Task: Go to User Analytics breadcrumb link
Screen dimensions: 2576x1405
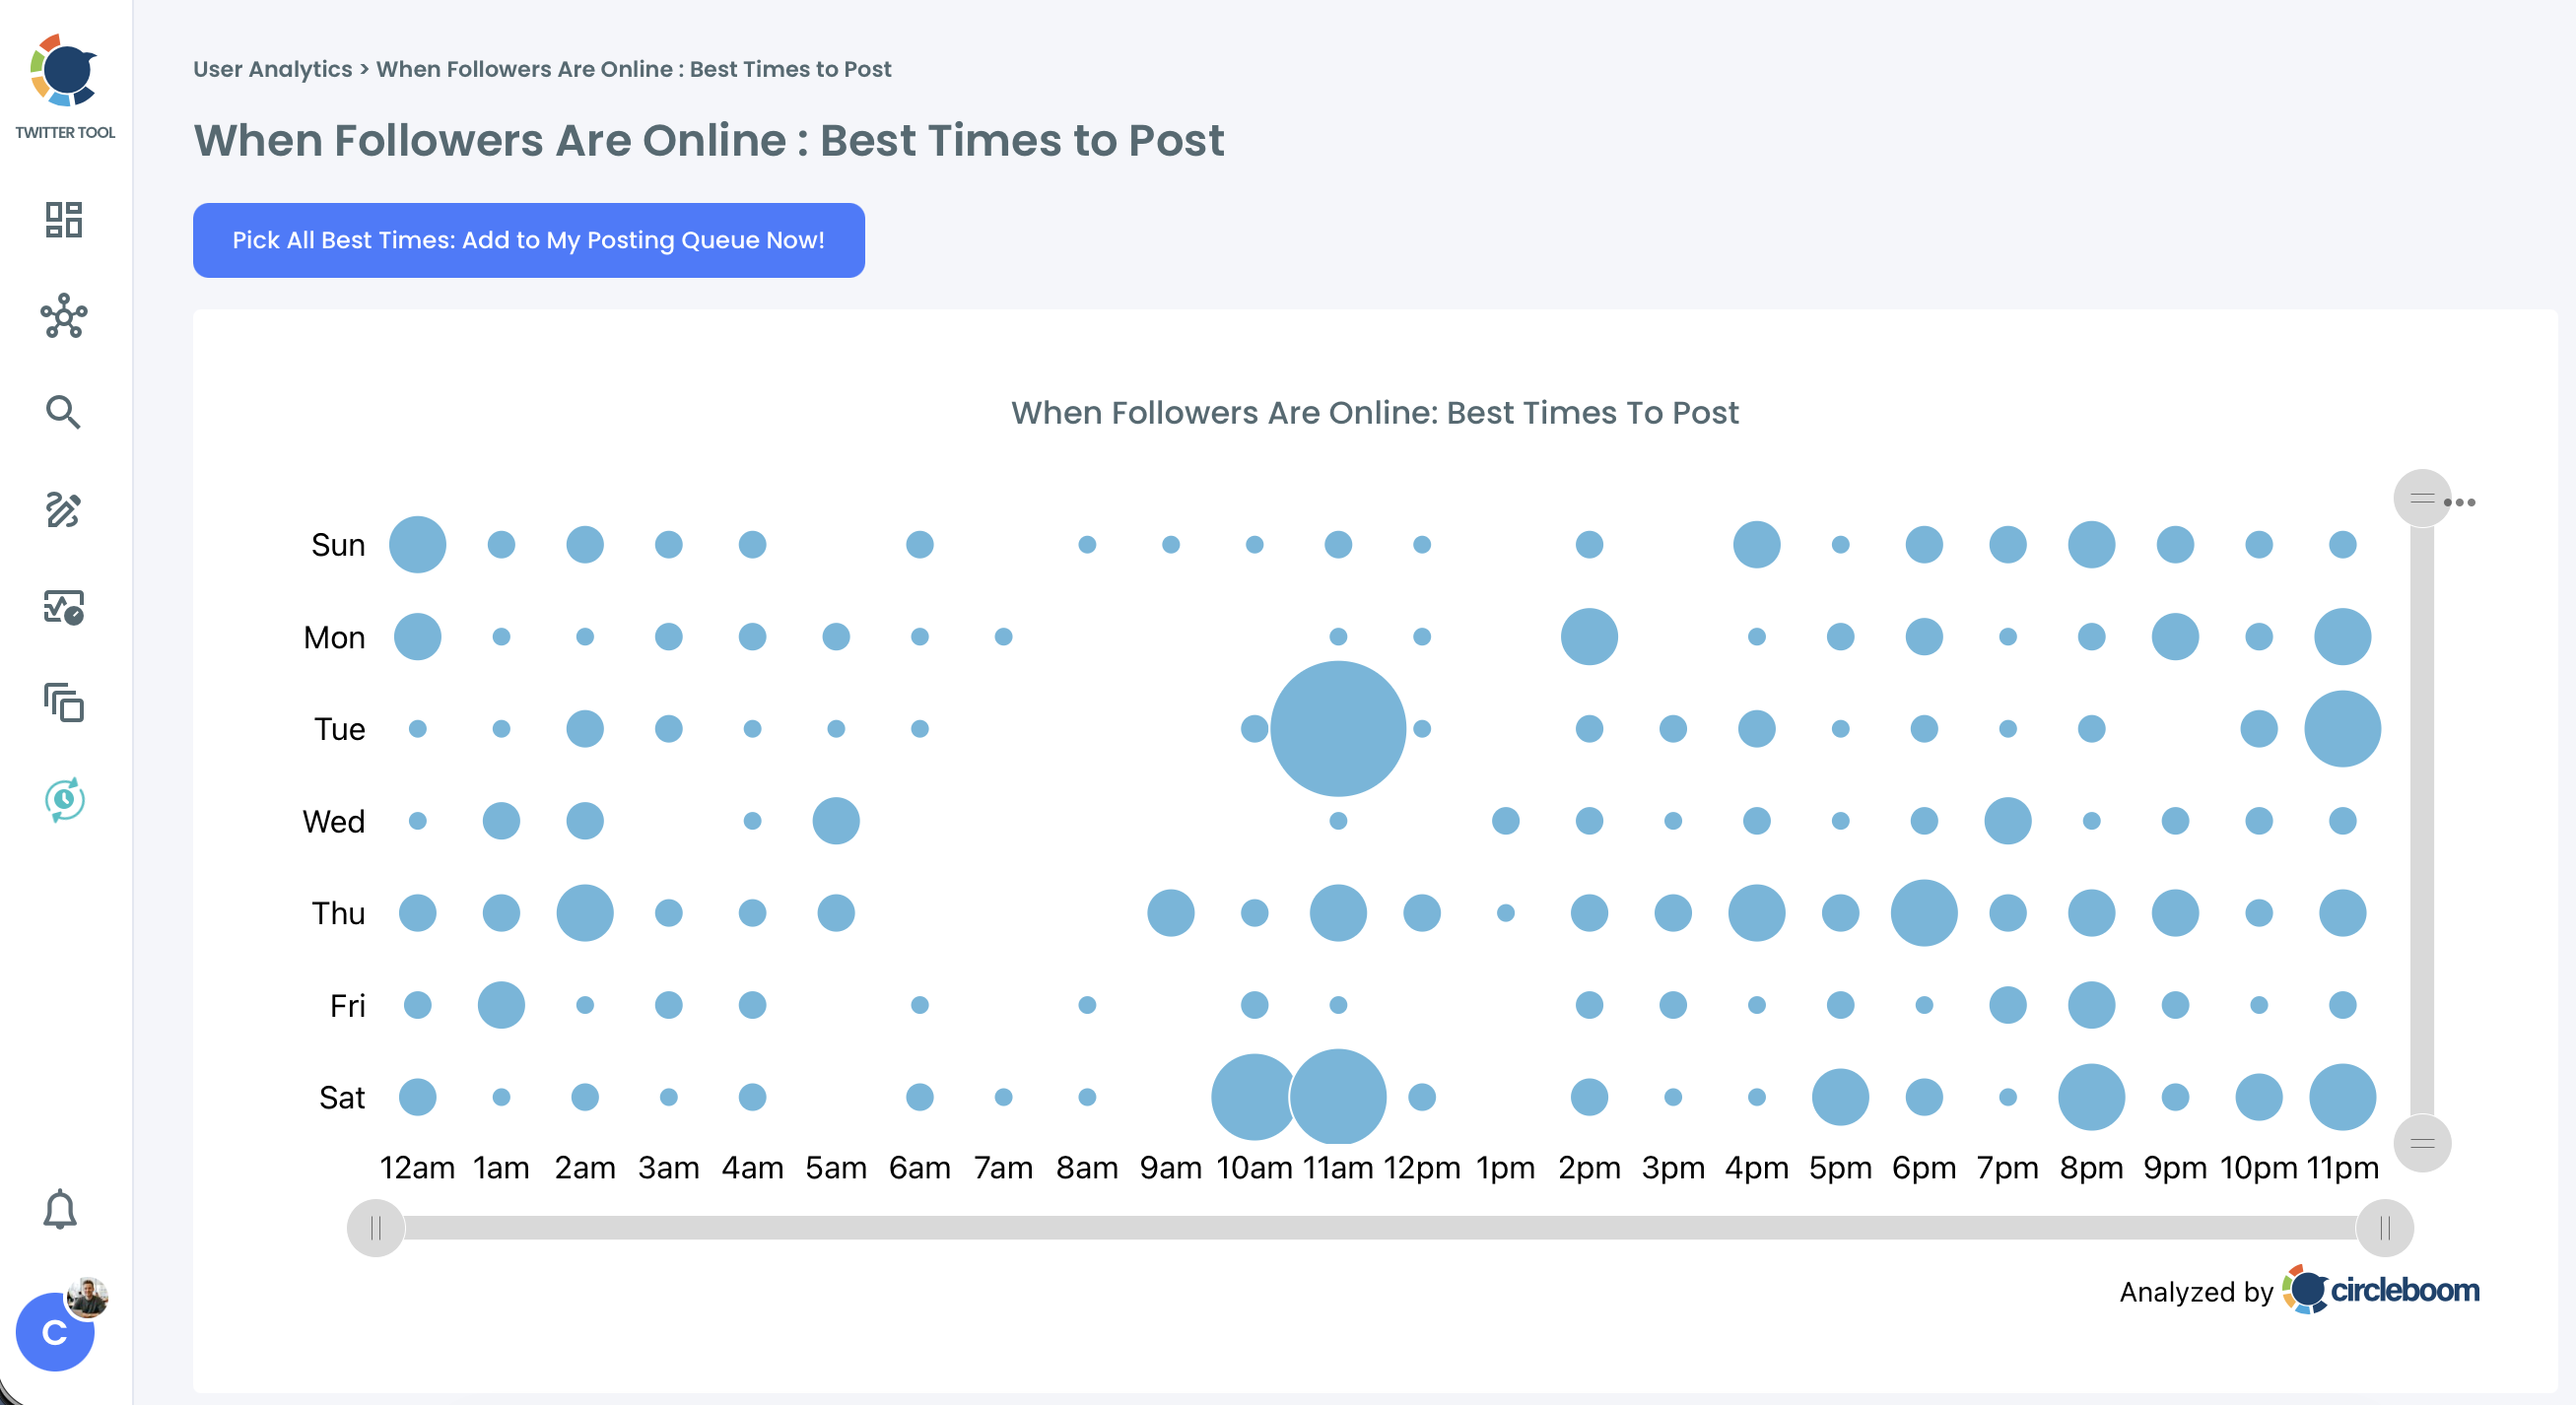Action: click(272, 69)
